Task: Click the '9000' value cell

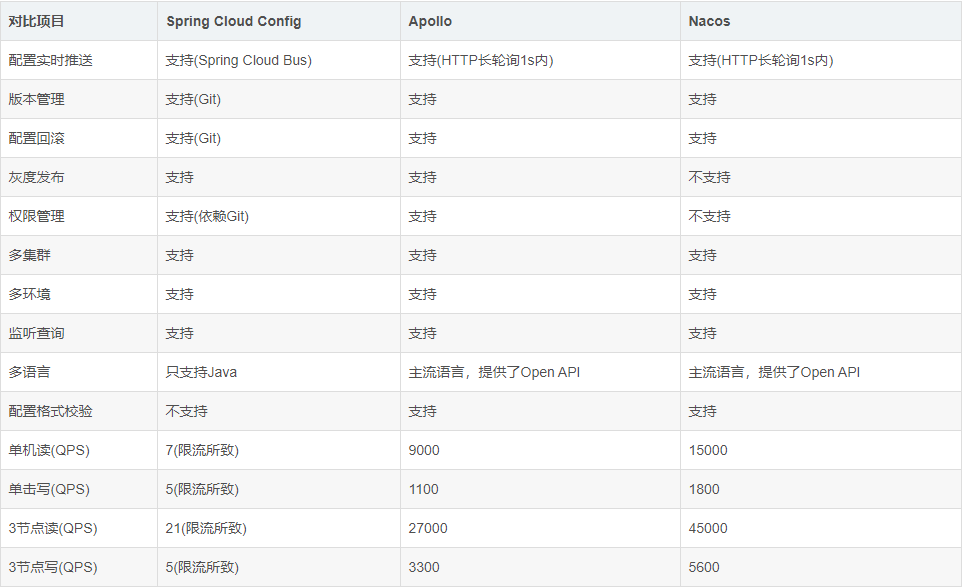Action: tap(424, 450)
